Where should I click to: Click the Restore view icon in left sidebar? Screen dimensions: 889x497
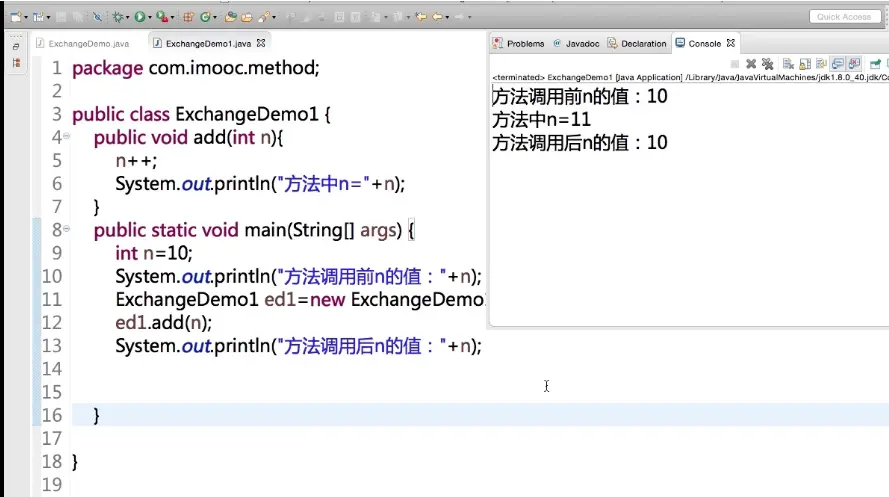point(16,47)
